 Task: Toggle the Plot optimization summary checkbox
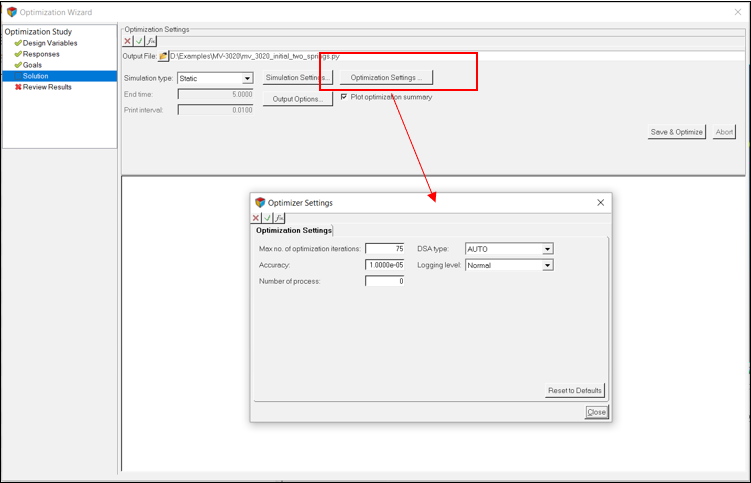[343, 97]
